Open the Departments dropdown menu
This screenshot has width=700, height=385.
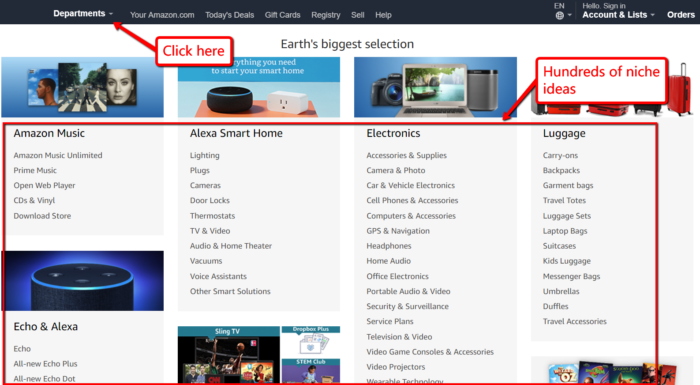click(83, 13)
